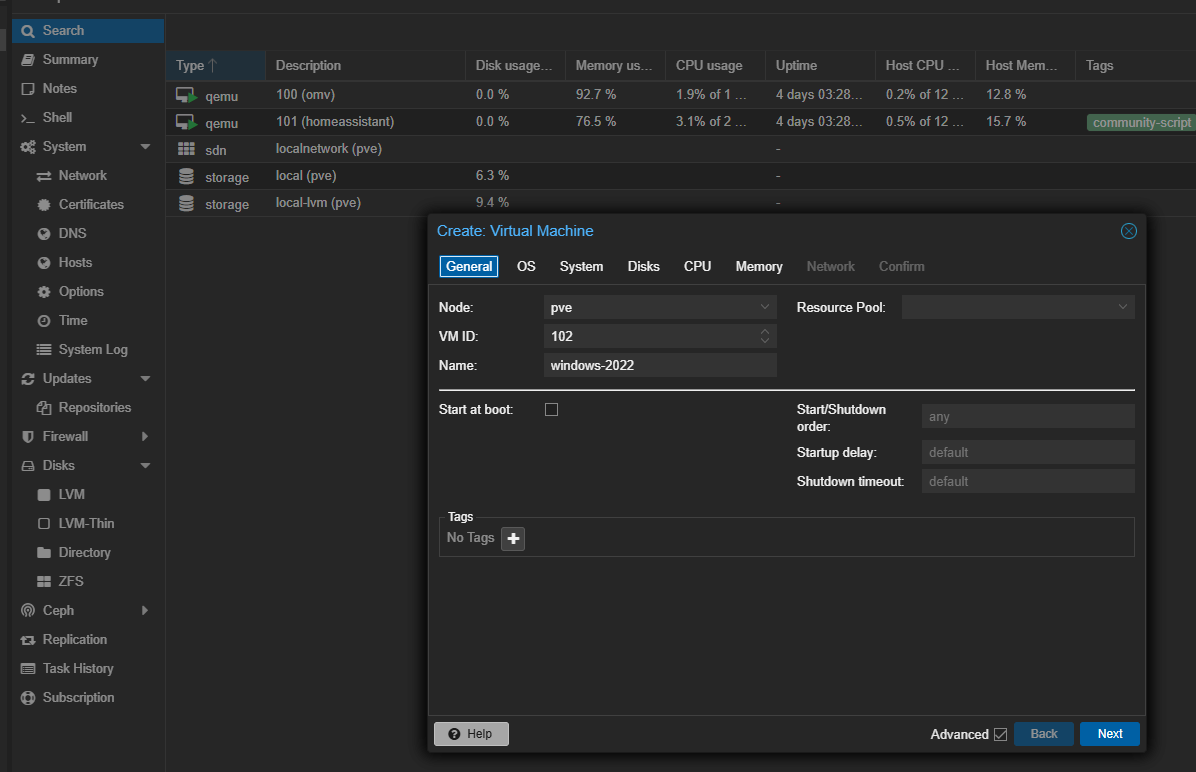Click the Replication icon in sidebar

pyautogui.click(x=28, y=640)
